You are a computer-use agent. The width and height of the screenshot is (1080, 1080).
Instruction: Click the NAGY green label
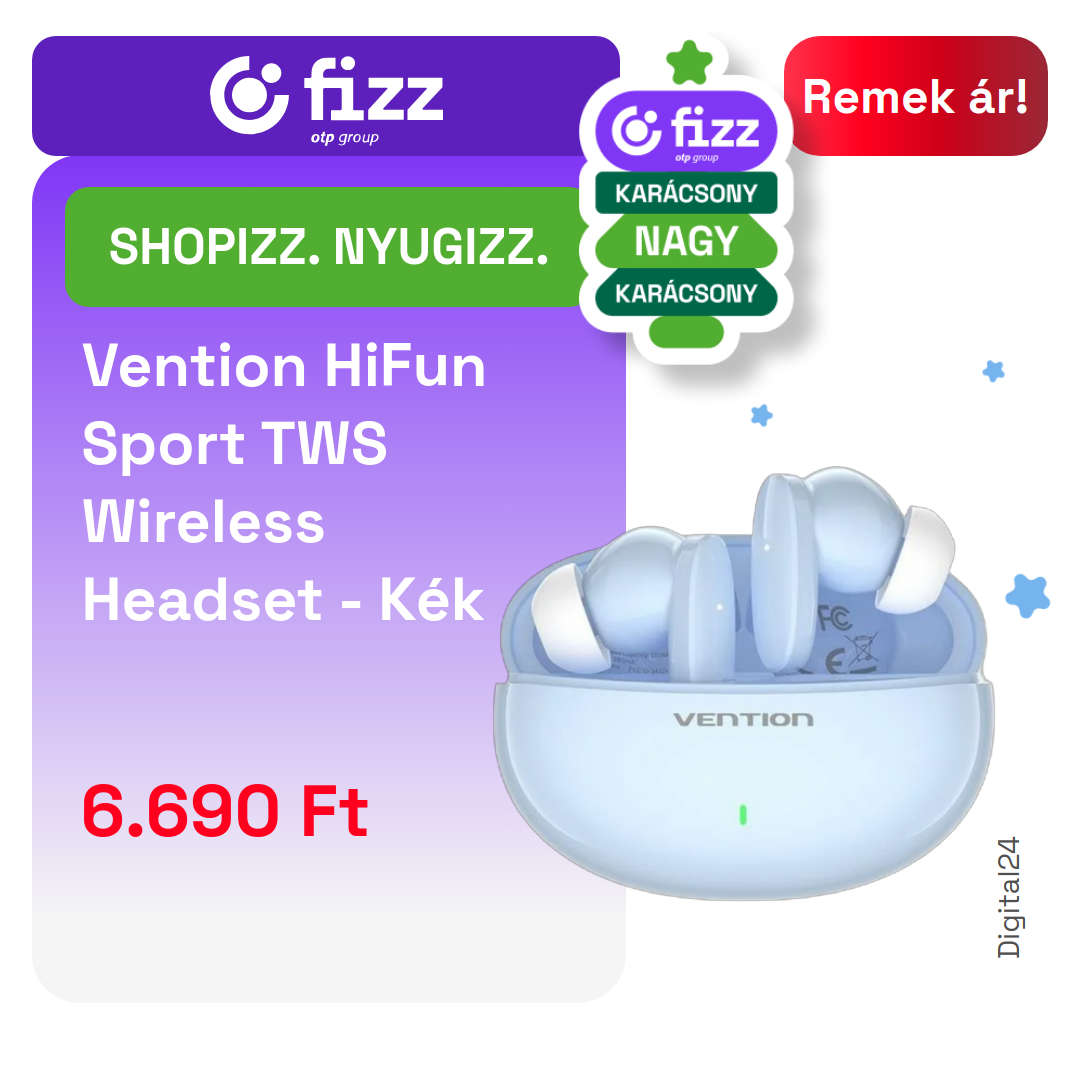(x=686, y=241)
